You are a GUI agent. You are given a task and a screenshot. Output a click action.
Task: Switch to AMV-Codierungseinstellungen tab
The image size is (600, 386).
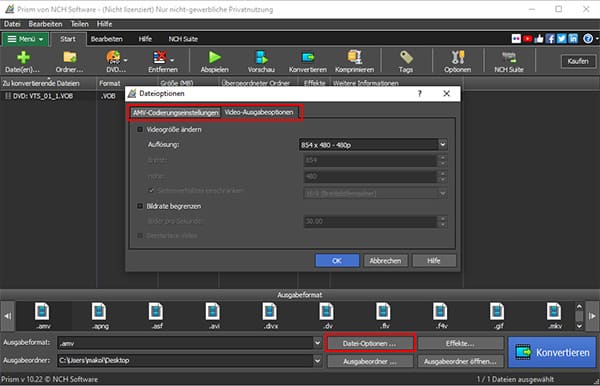[175, 112]
